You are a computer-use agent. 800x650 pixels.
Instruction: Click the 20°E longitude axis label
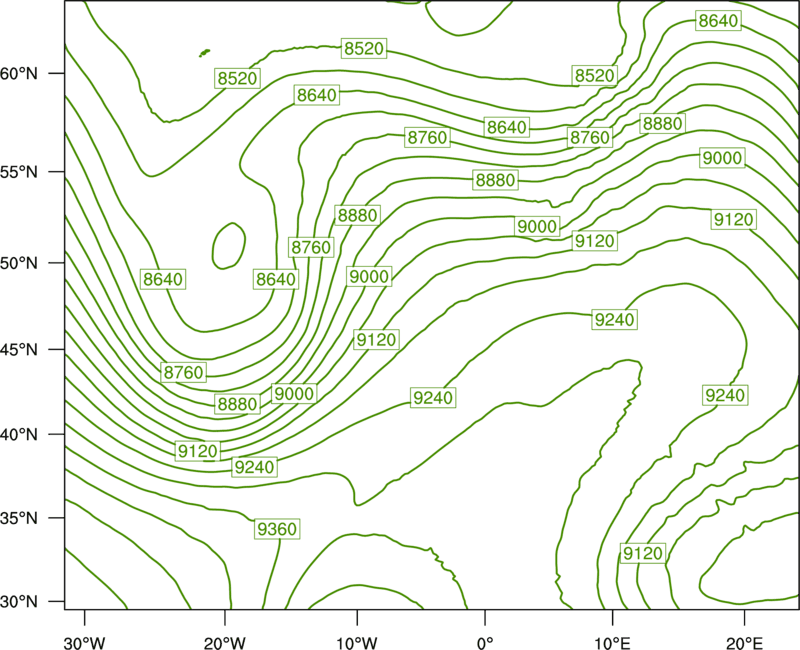(744, 643)
